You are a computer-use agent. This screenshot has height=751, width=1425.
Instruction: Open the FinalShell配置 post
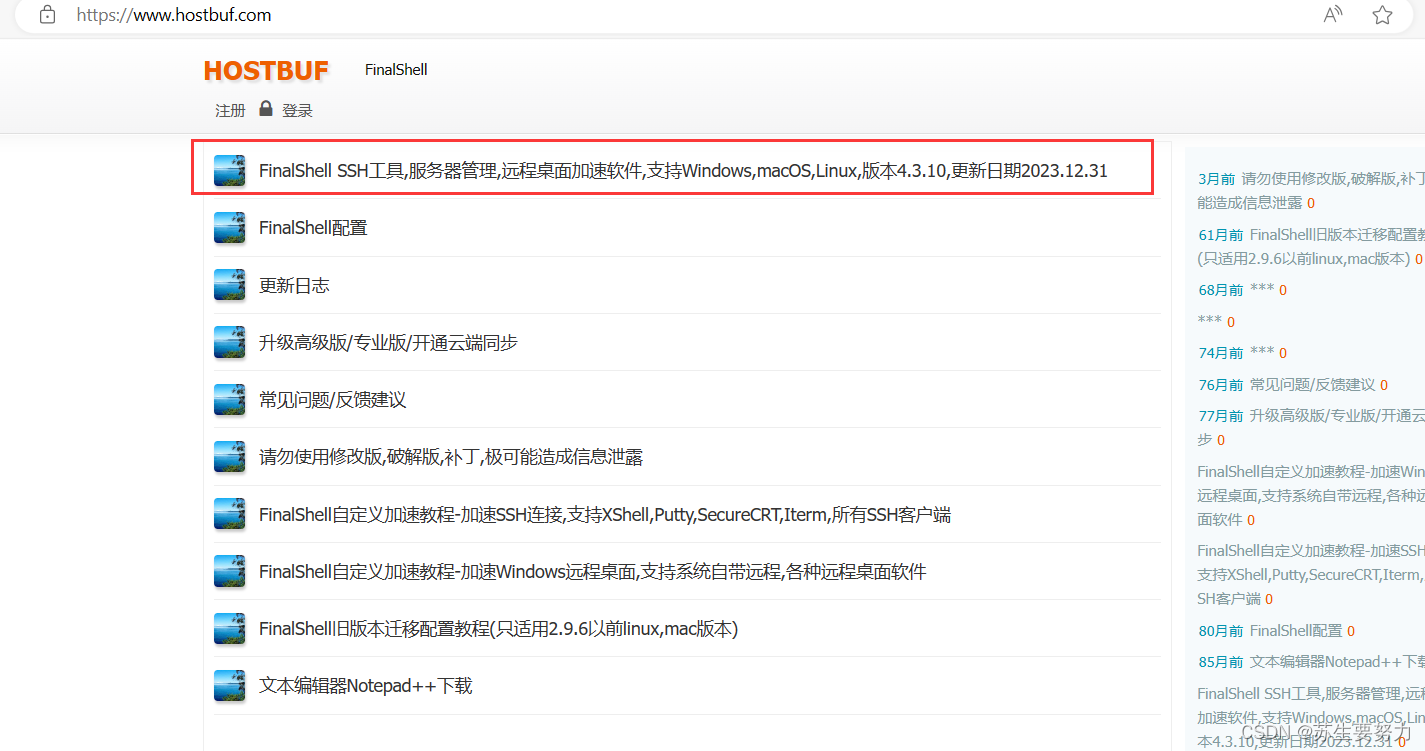(313, 228)
